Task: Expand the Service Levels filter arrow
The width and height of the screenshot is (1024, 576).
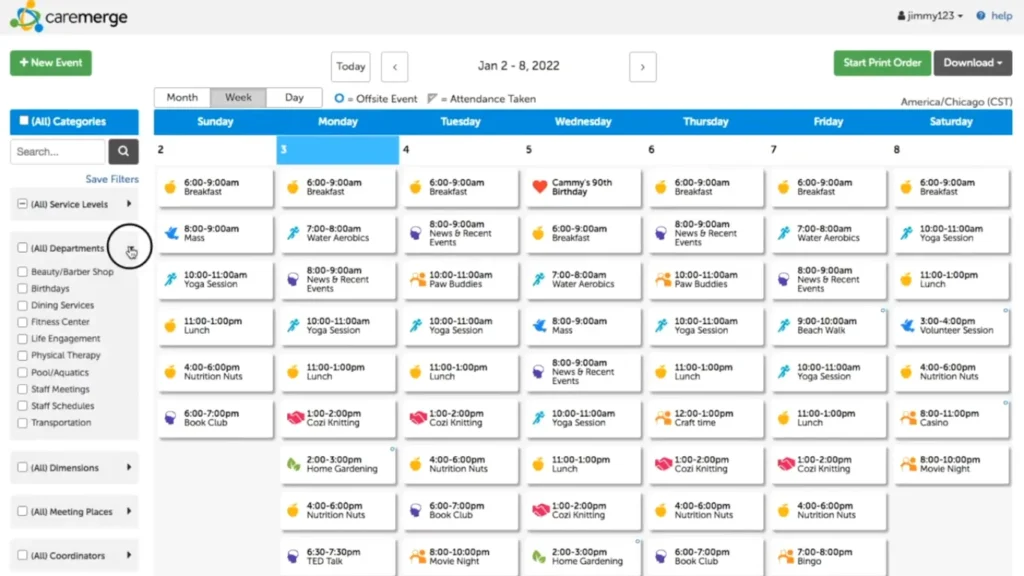Action: tap(129, 204)
